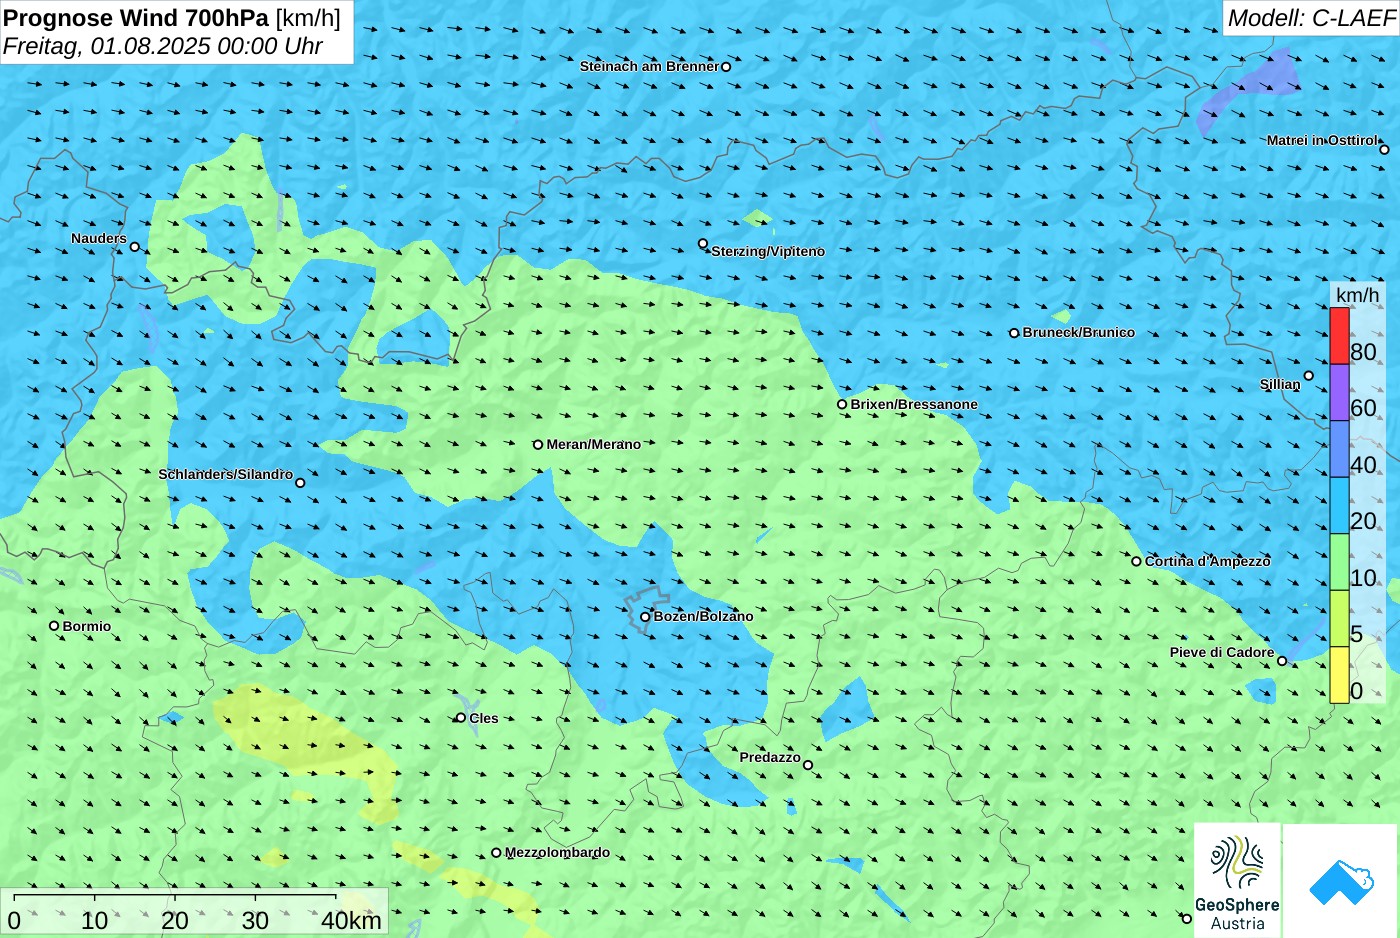The width and height of the screenshot is (1400, 938).
Task: Click the "km/h" legend unit label
Action: [1358, 295]
